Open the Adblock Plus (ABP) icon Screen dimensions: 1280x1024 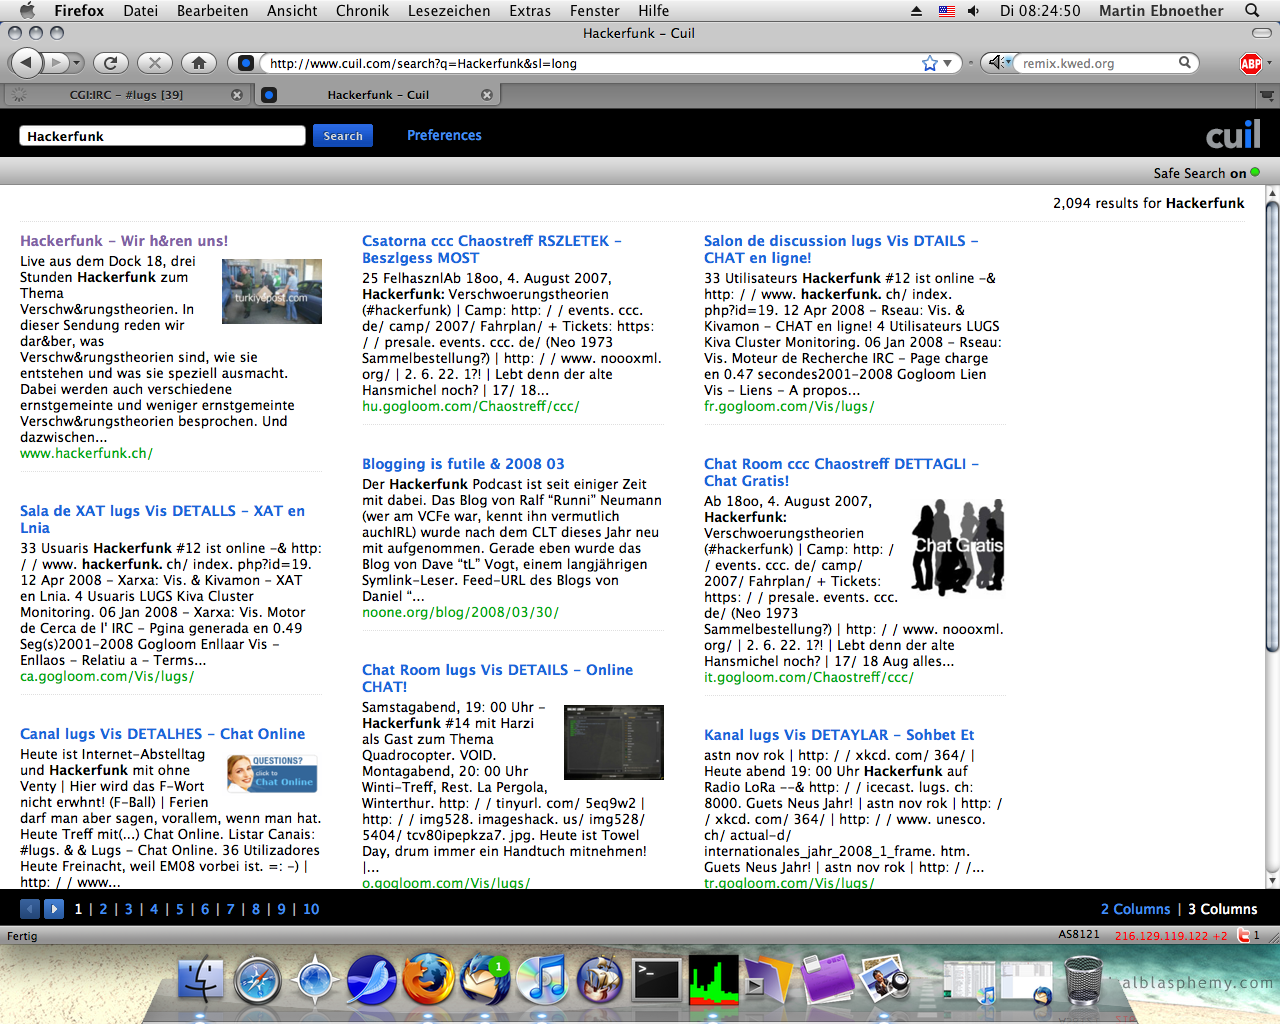pos(1251,64)
